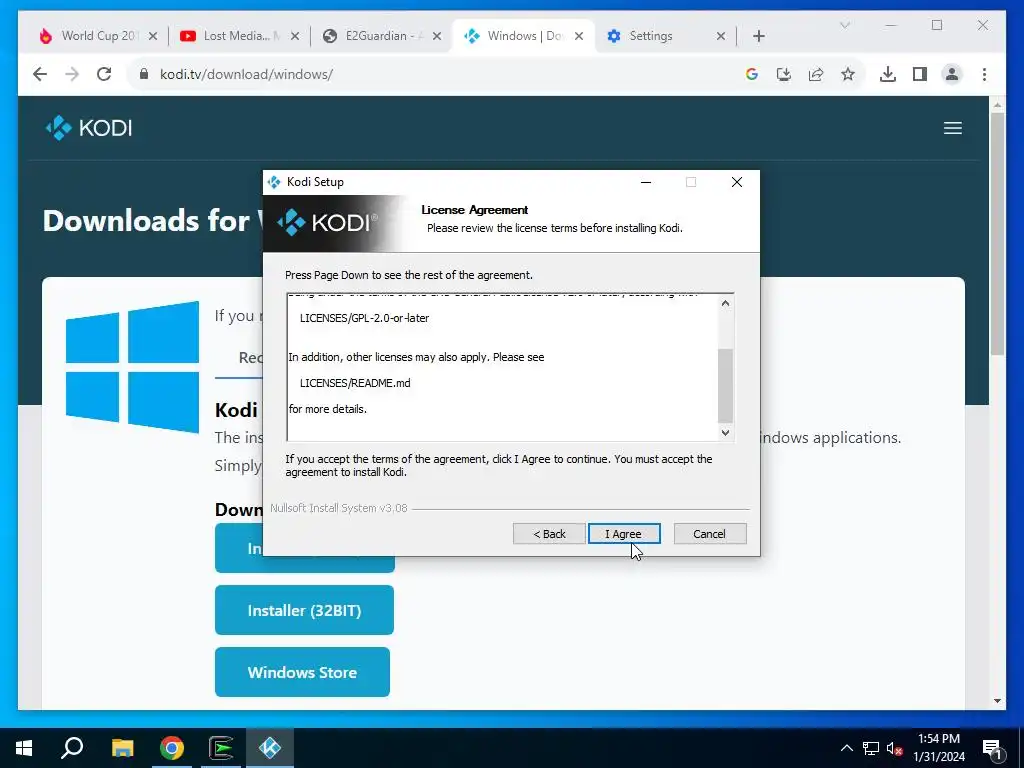Click LICENSES/README.md text in the agreement
1024x768 pixels.
pos(355,383)
